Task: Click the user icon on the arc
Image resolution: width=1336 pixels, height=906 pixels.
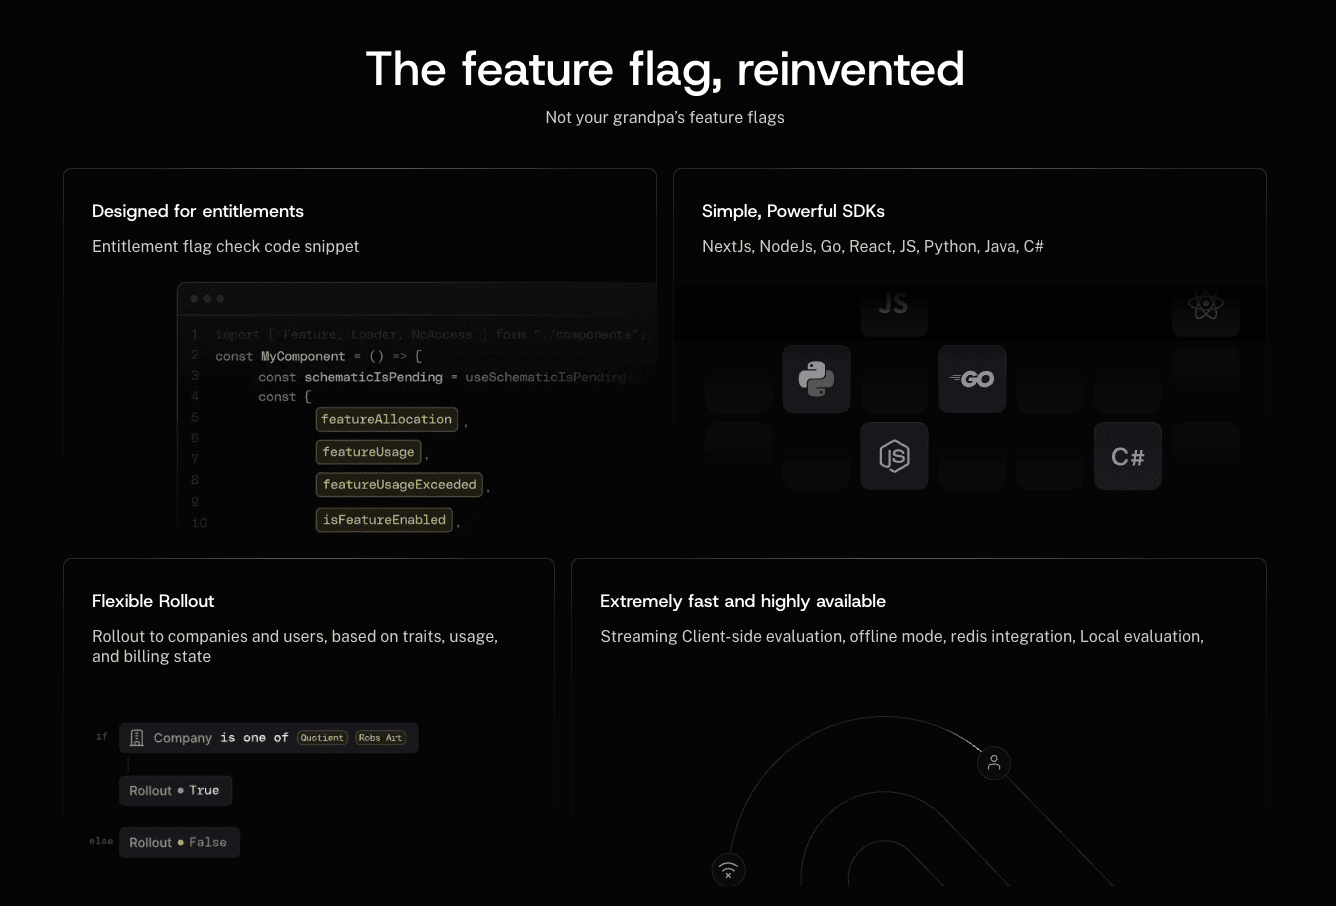Action: (x=994, y=764)
